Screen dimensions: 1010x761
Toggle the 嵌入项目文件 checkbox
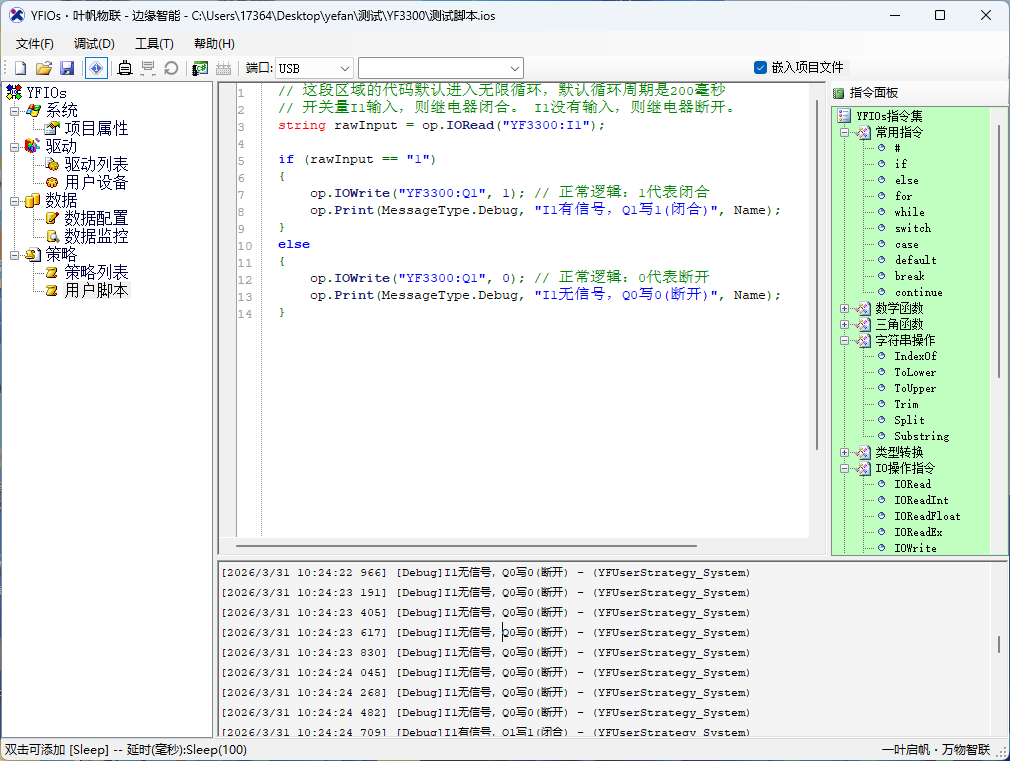click(760, 67)
